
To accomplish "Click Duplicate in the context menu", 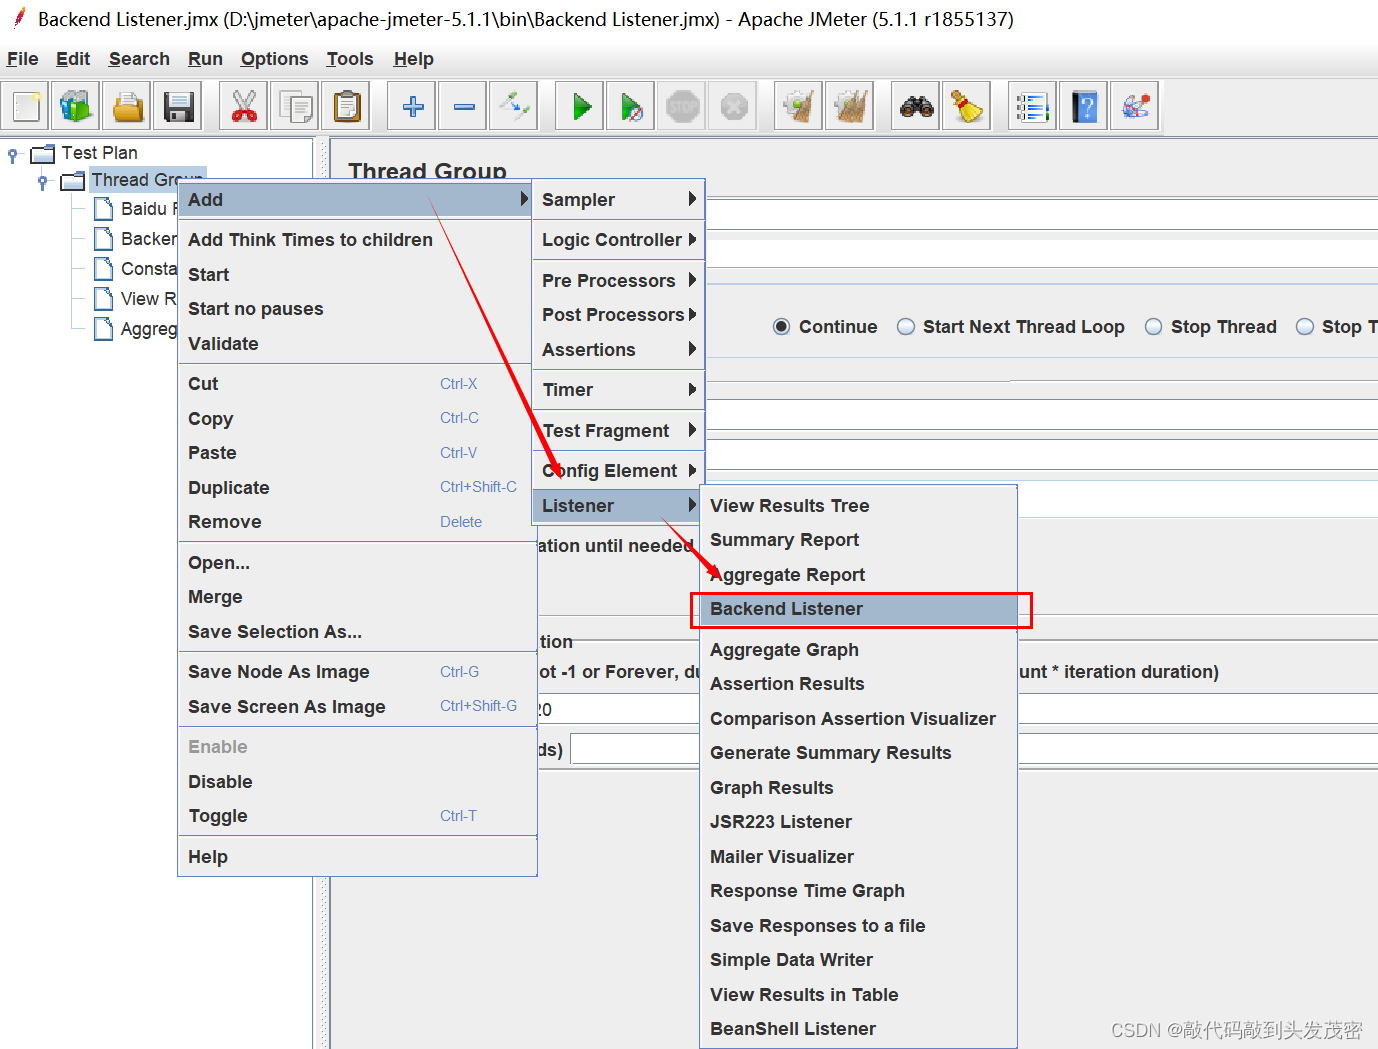I will point(357,488).
